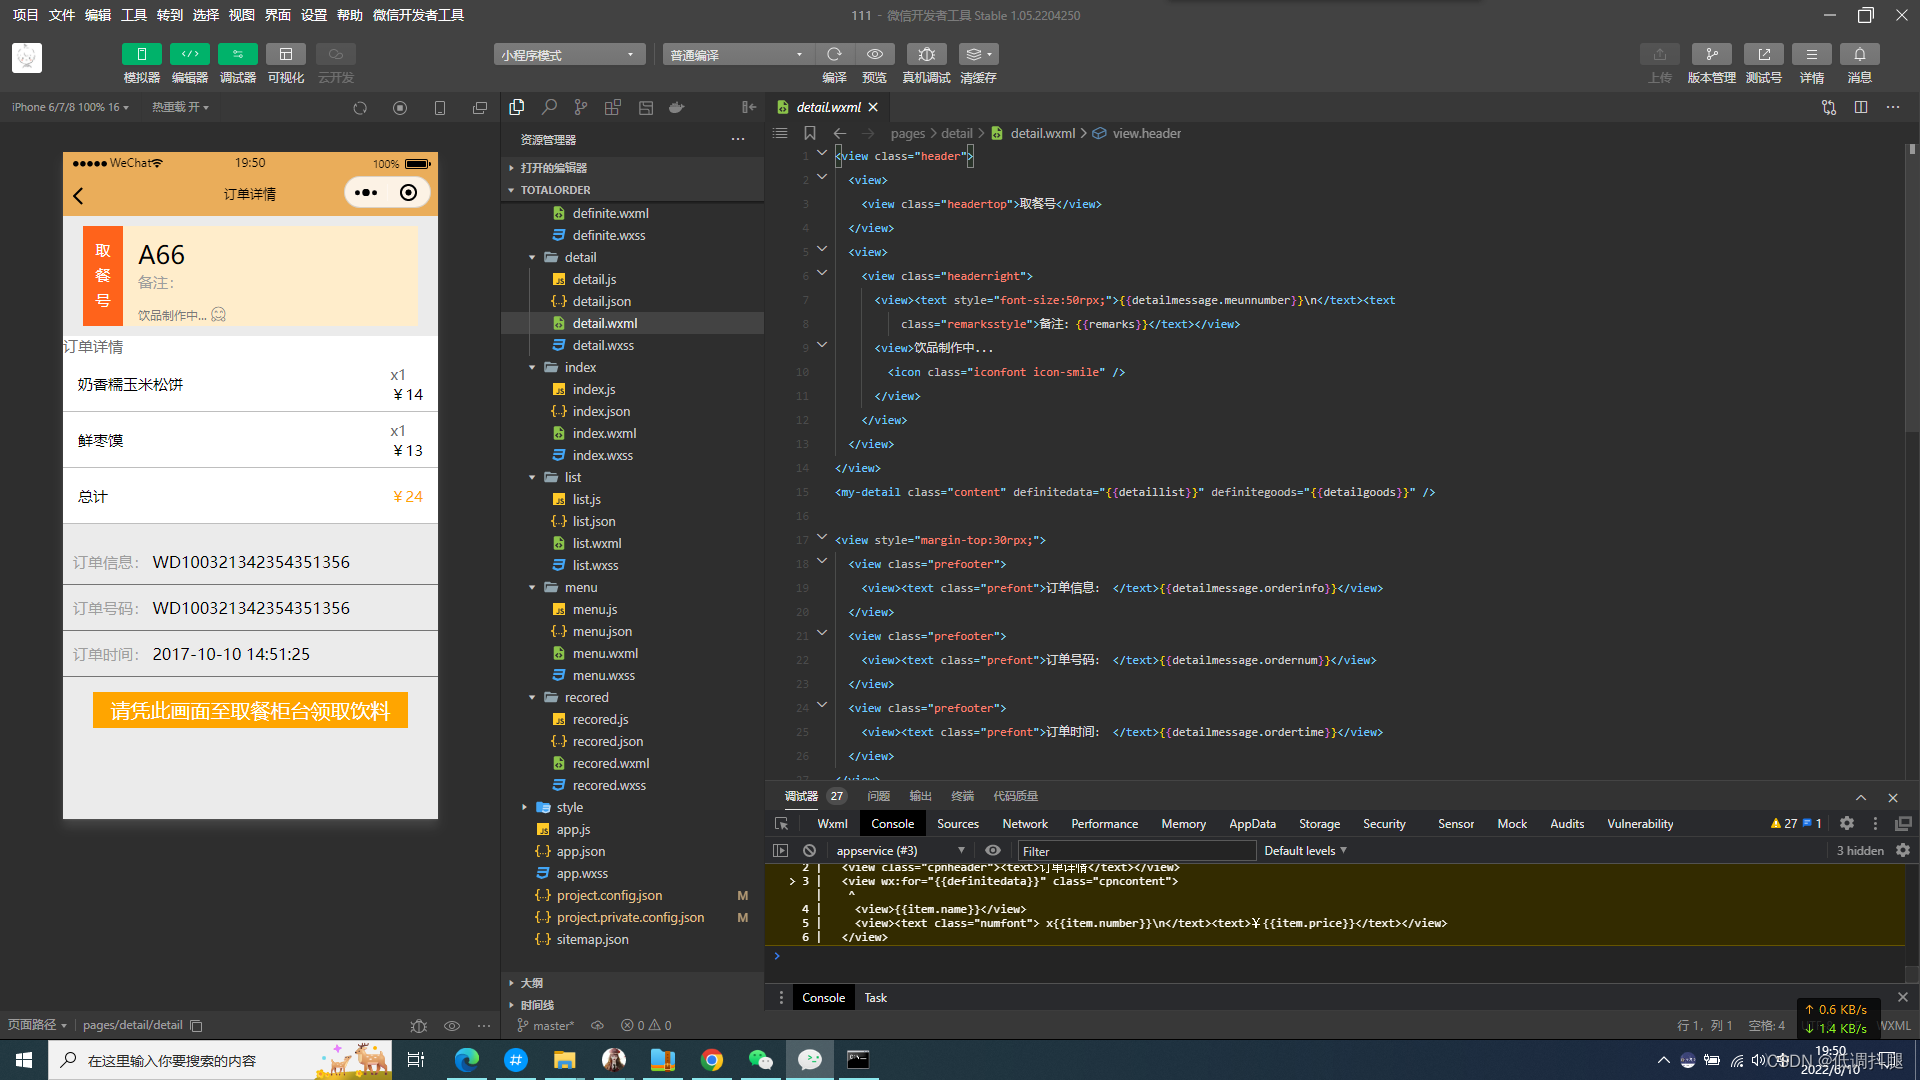Click the green Simulator toggle button
Image resolution: width=1920 pixels, height=1080 pixels.
[141, 54]
